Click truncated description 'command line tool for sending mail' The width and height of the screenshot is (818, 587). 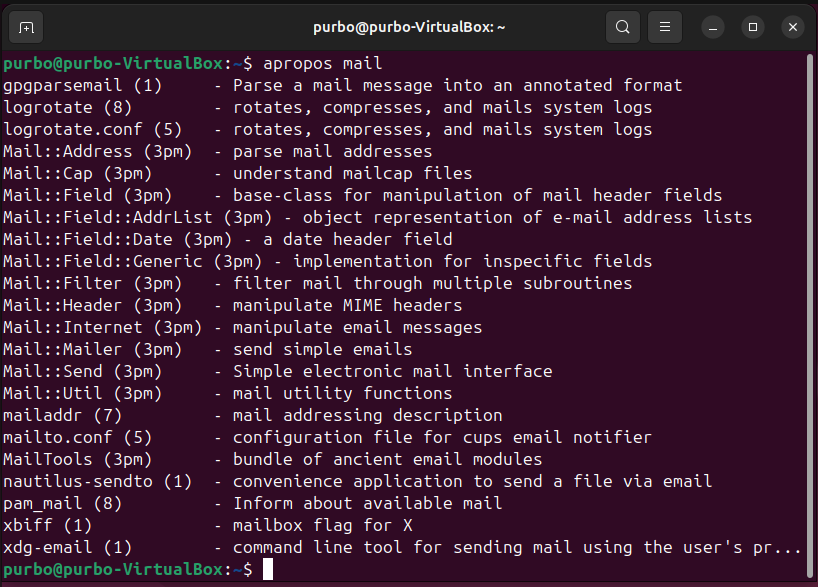(402, 547)
